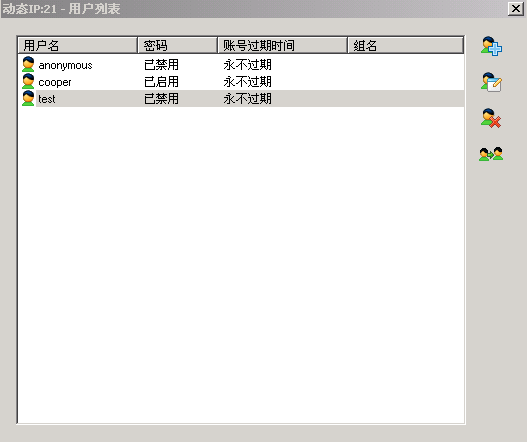Select the test username entry
Screen dimensions: 527x442
(47, 99)
